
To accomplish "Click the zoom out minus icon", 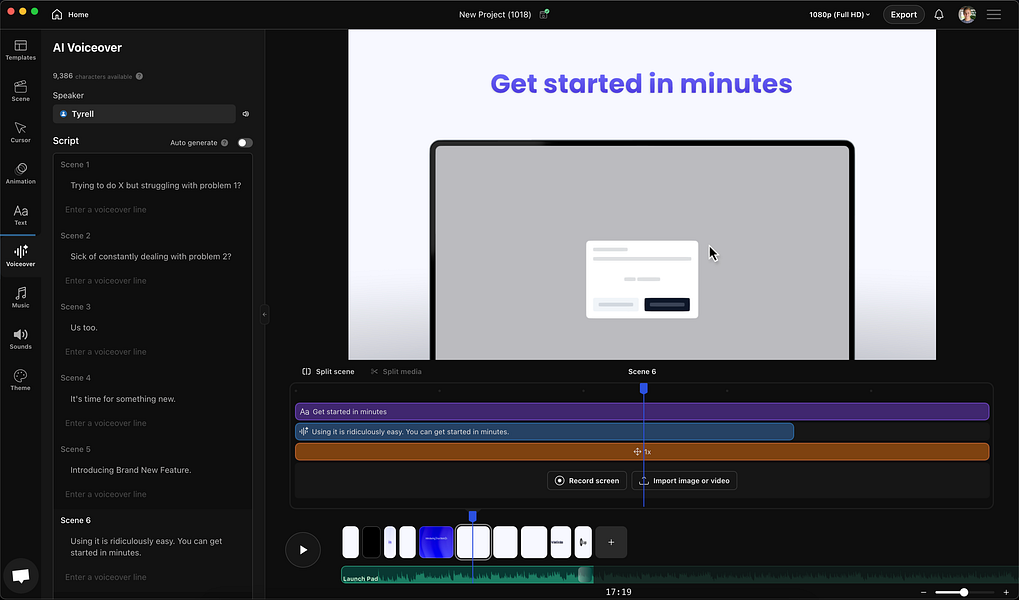I will (923, 592).
